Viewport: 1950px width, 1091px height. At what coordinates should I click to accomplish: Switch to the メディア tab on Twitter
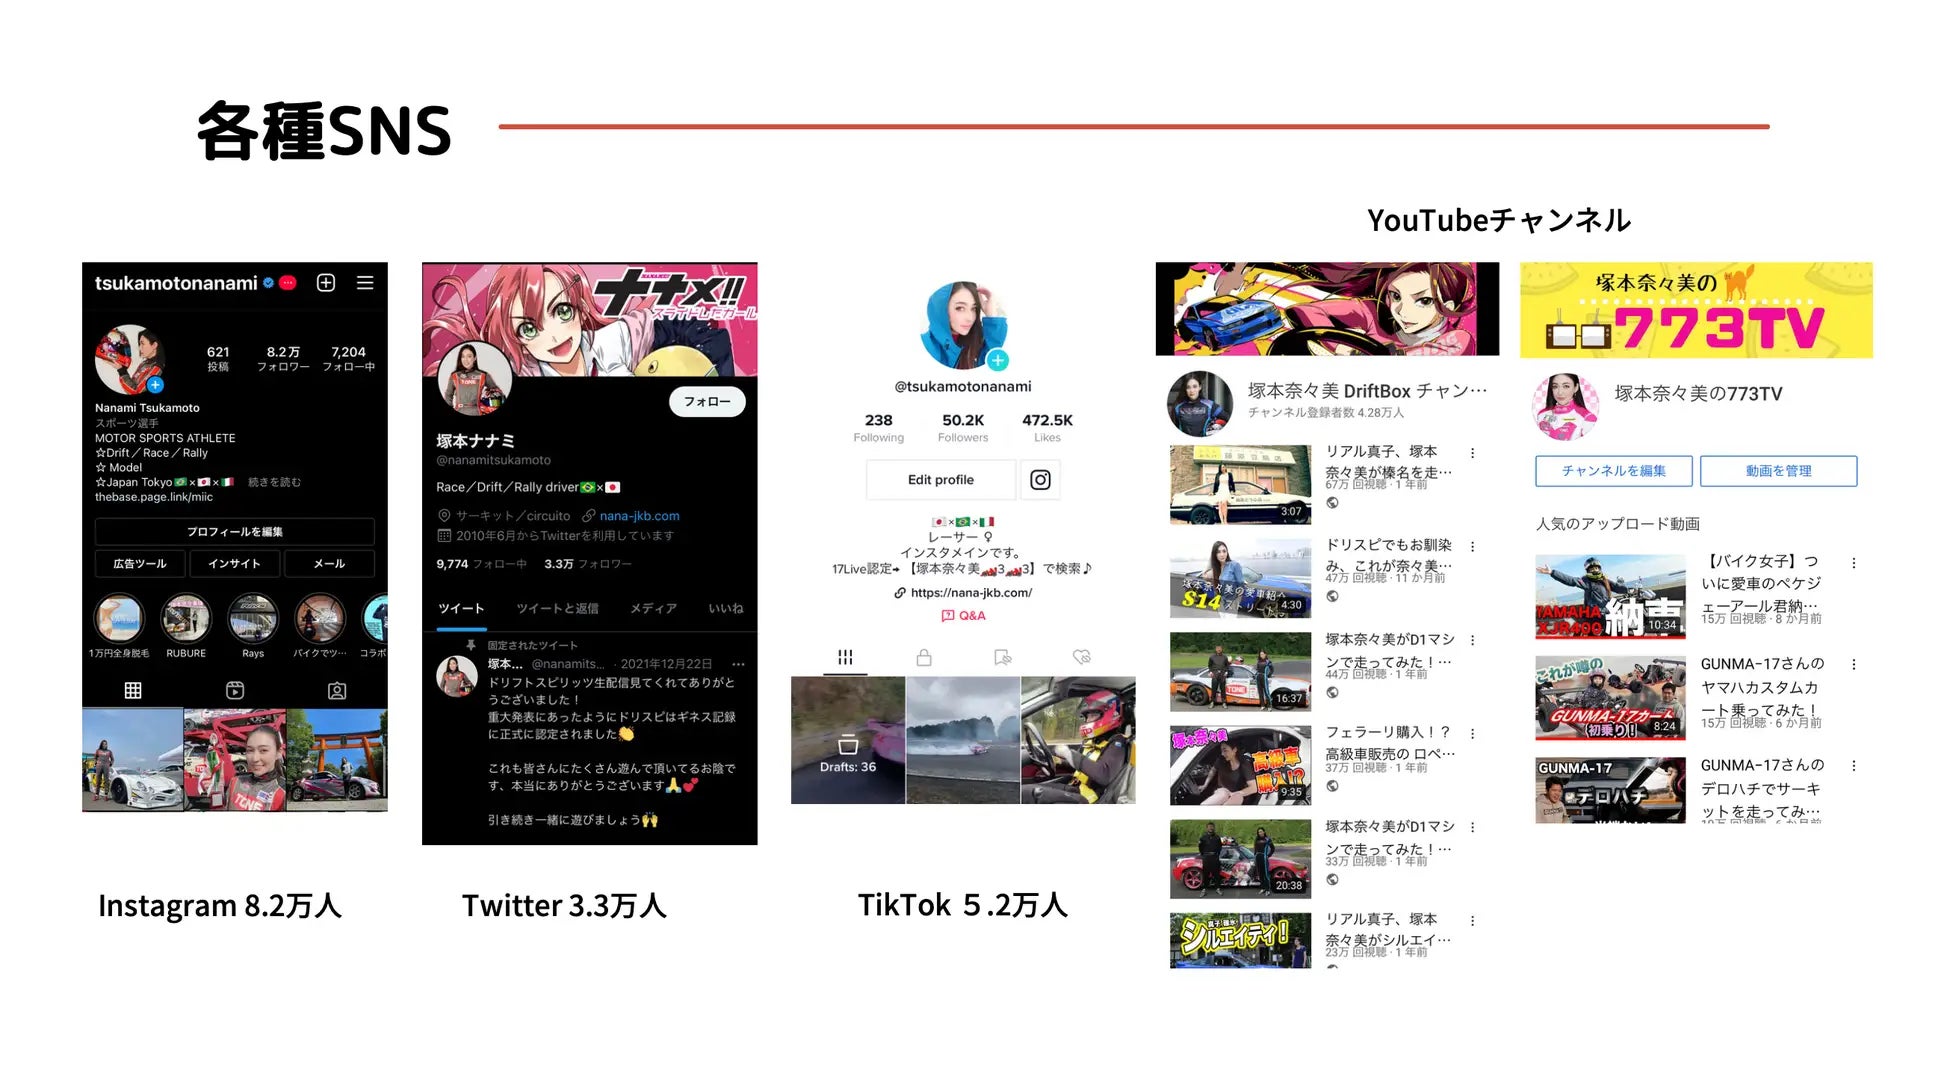(x=653, y=608)
